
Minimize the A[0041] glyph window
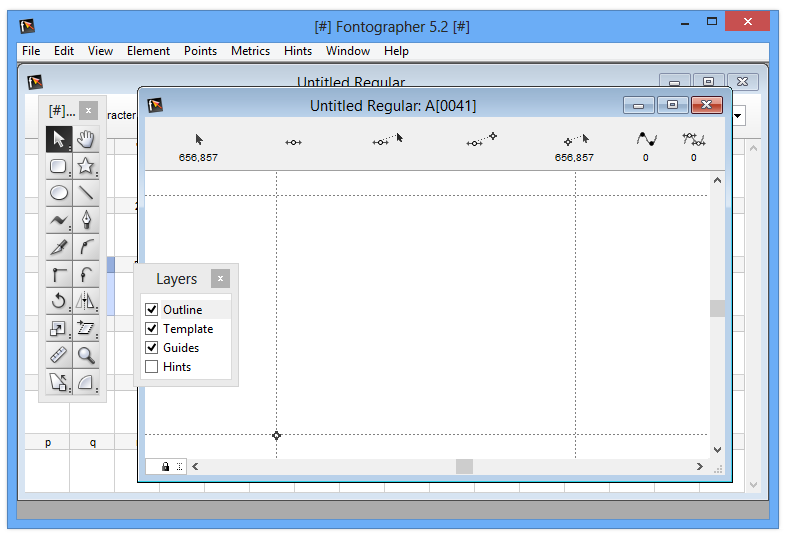point(639,105)
